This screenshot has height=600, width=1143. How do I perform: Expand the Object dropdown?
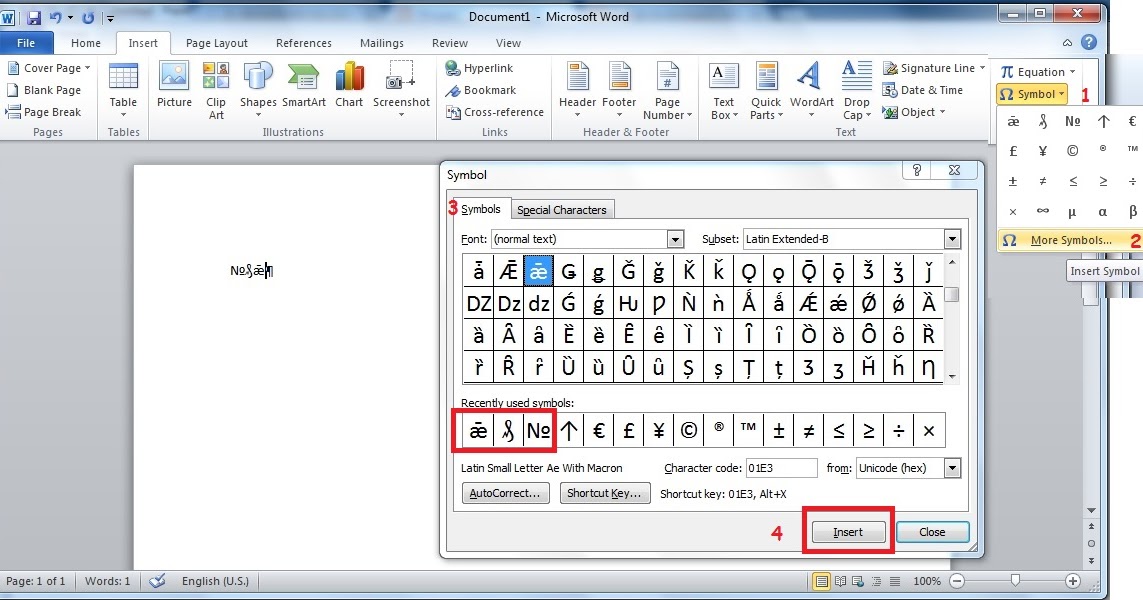click(x=943, y=112)
